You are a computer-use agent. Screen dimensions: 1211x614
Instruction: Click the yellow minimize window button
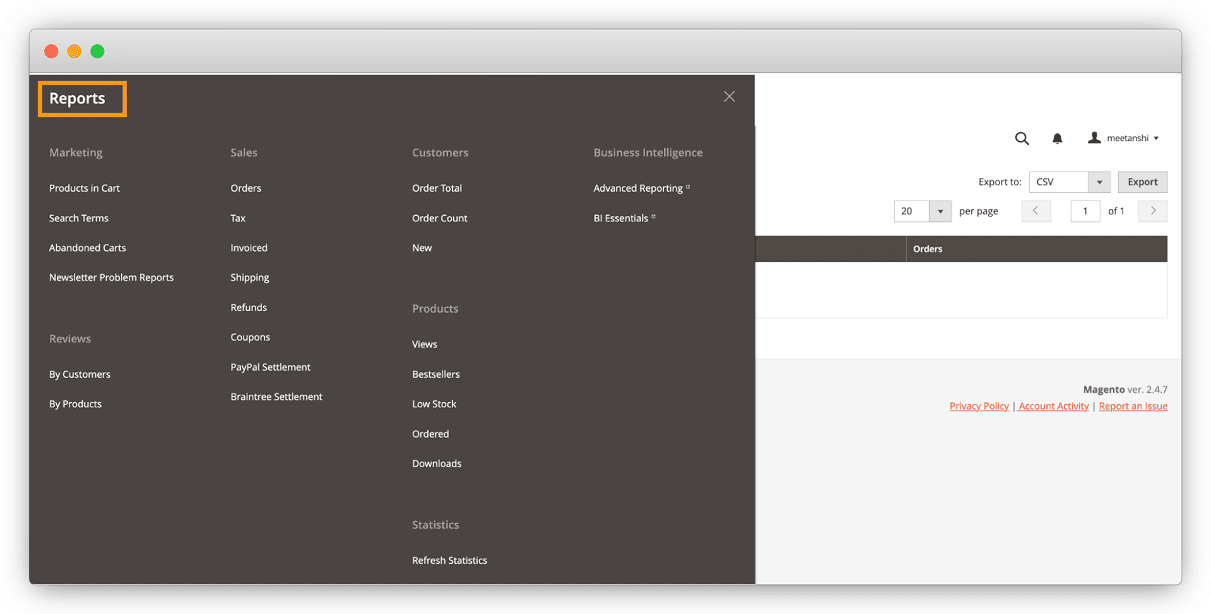pyautogui.click(x=74, y=51)
